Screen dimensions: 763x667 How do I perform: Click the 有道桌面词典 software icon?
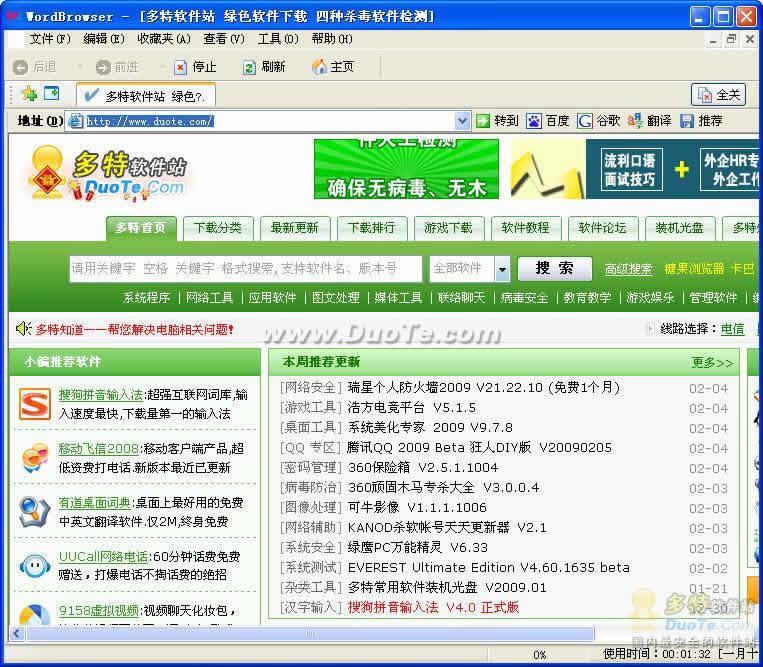pyautogui.click(x=34, y=512)
